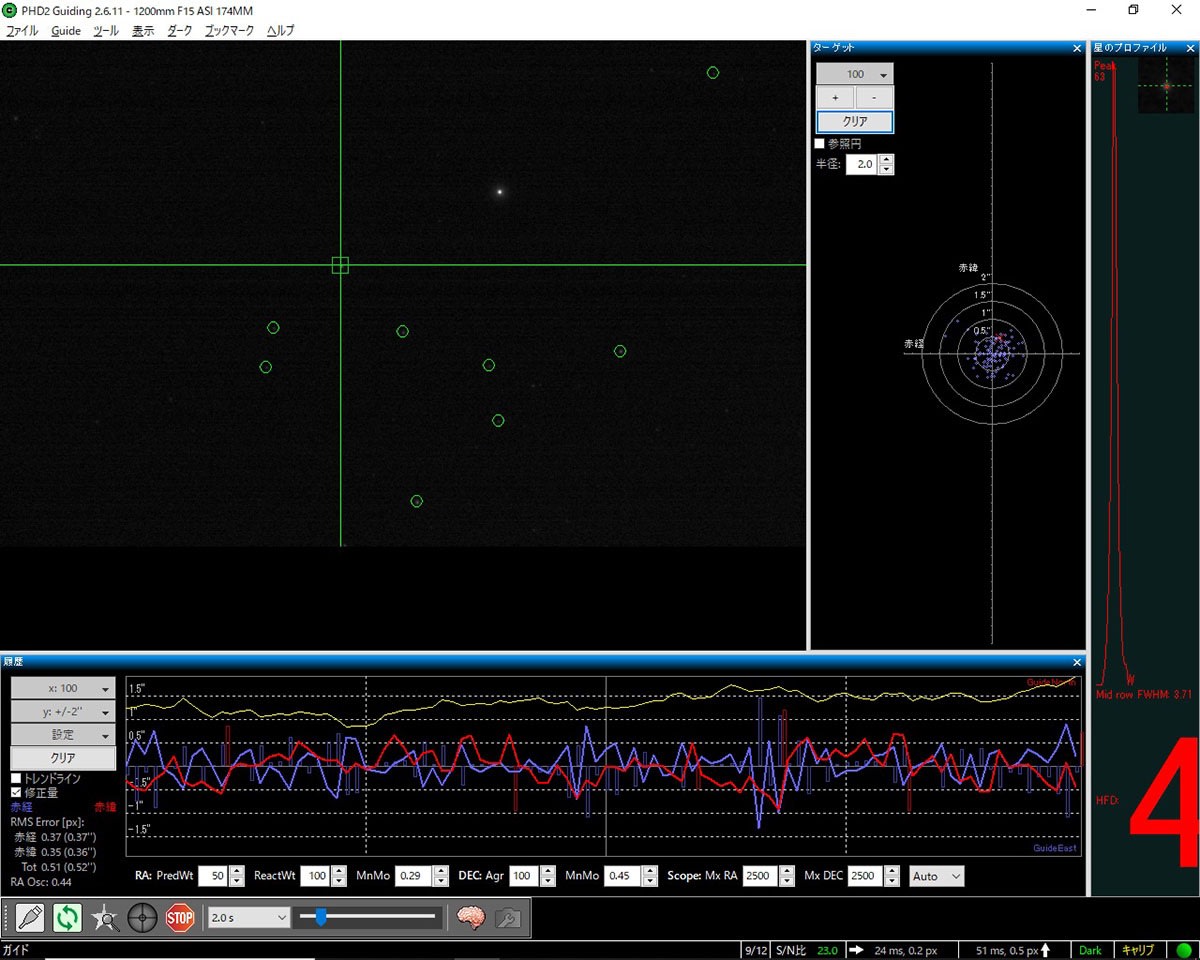Open the 2.0 s exposure time dropdown

[248, 917]
